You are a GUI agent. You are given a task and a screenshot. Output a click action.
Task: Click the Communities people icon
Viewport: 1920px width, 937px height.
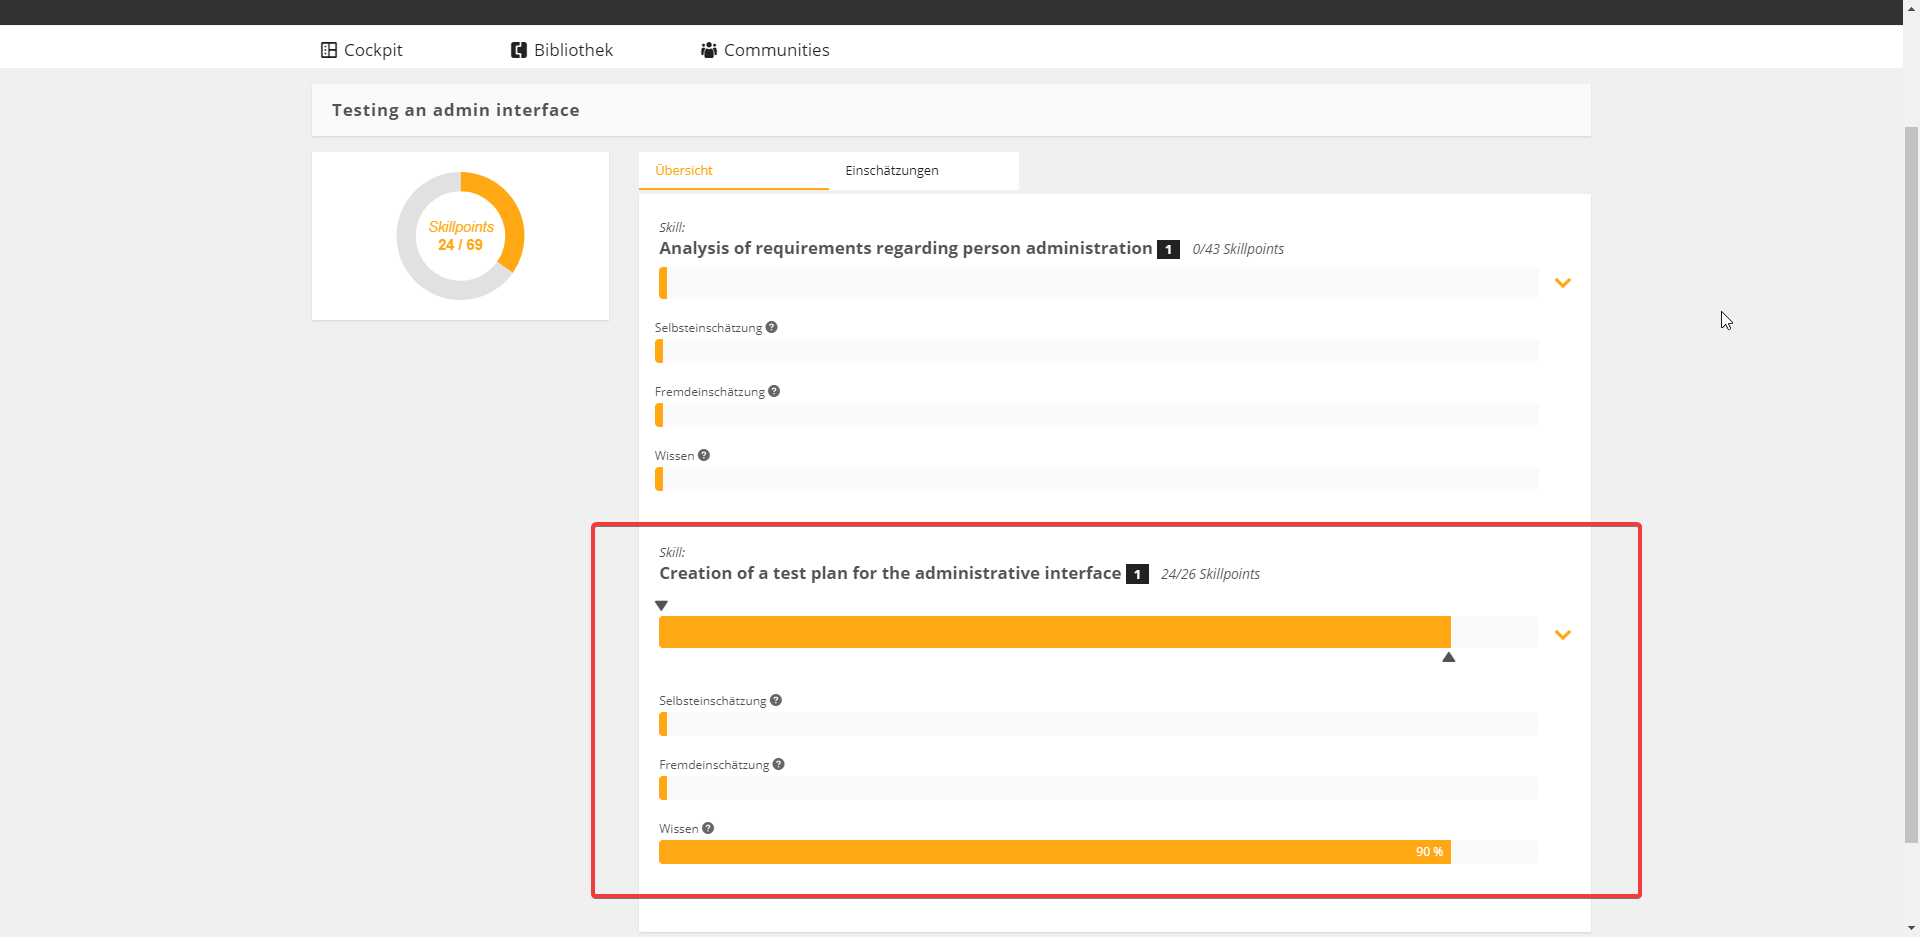click(x=708, y=50)
